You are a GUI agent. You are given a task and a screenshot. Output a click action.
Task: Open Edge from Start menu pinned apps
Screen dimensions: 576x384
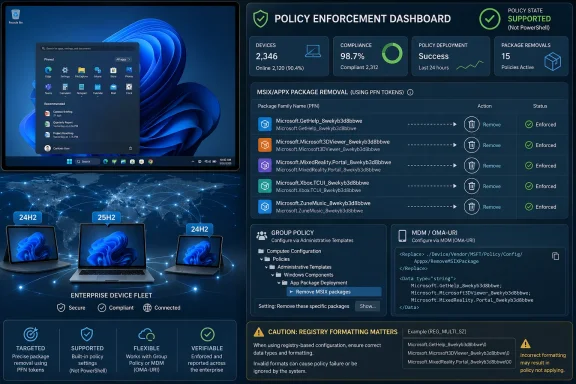(x=48, y=72)
